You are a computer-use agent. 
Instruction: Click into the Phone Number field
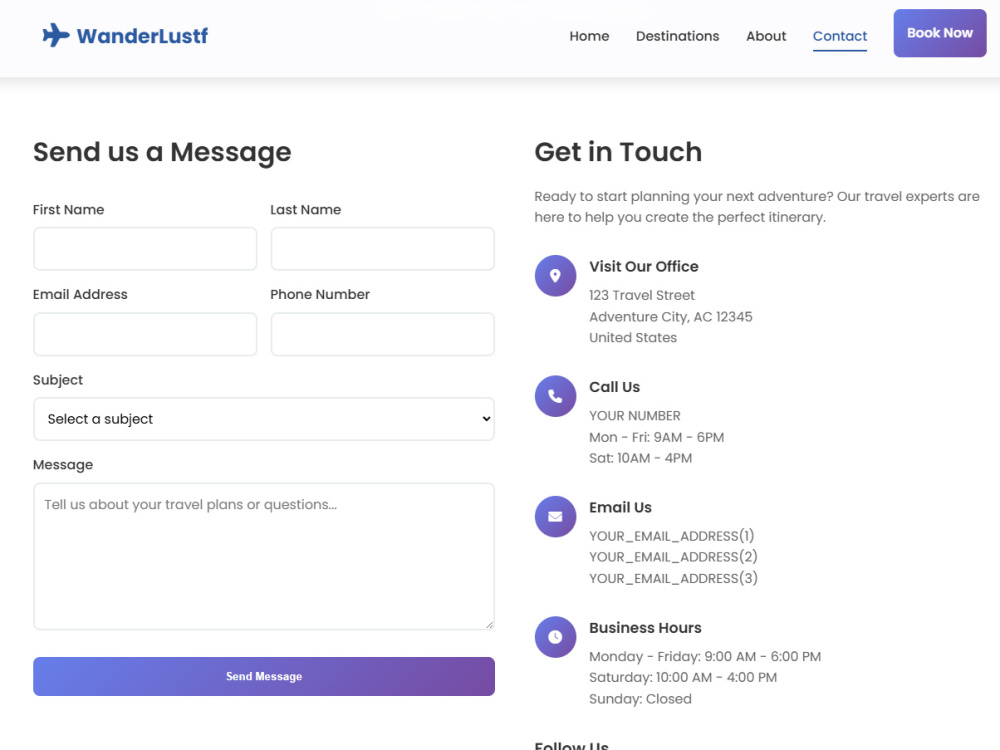382,334
